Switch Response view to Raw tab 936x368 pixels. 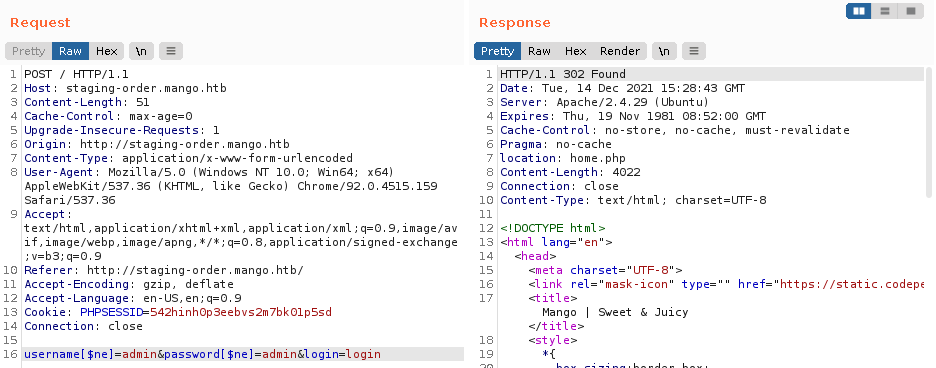click(539, 51)
